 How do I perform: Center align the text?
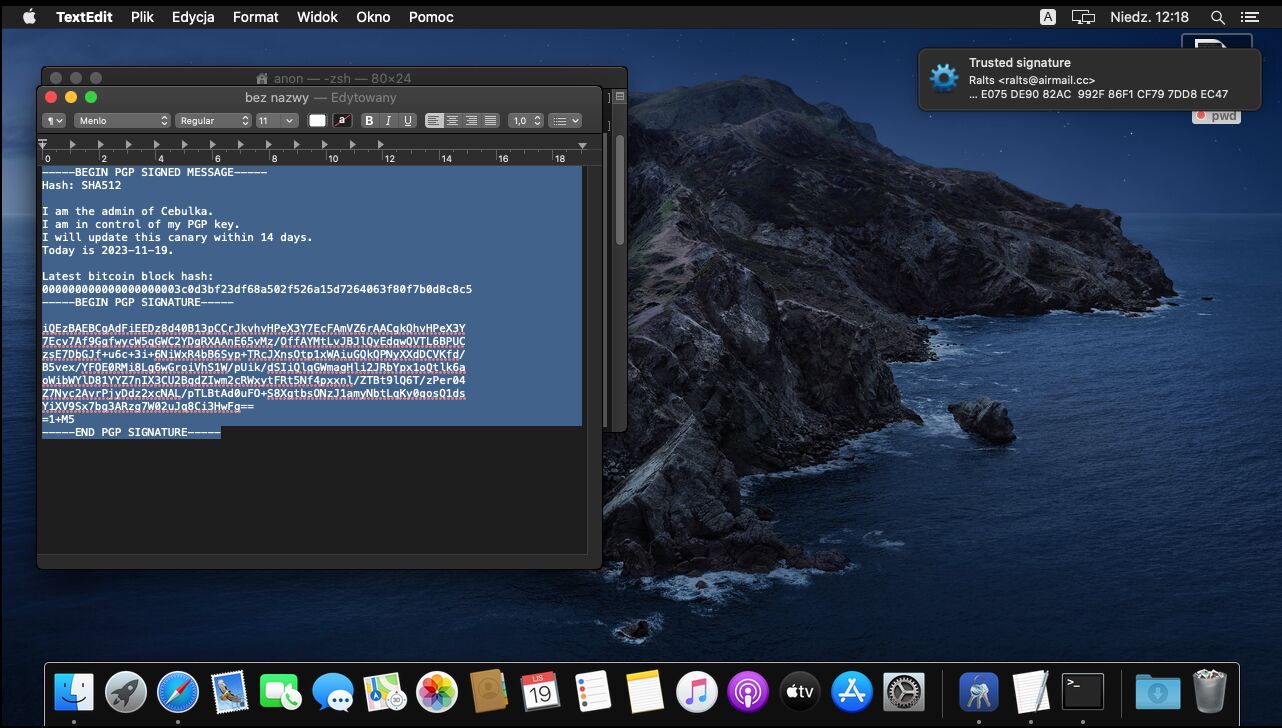453,121
